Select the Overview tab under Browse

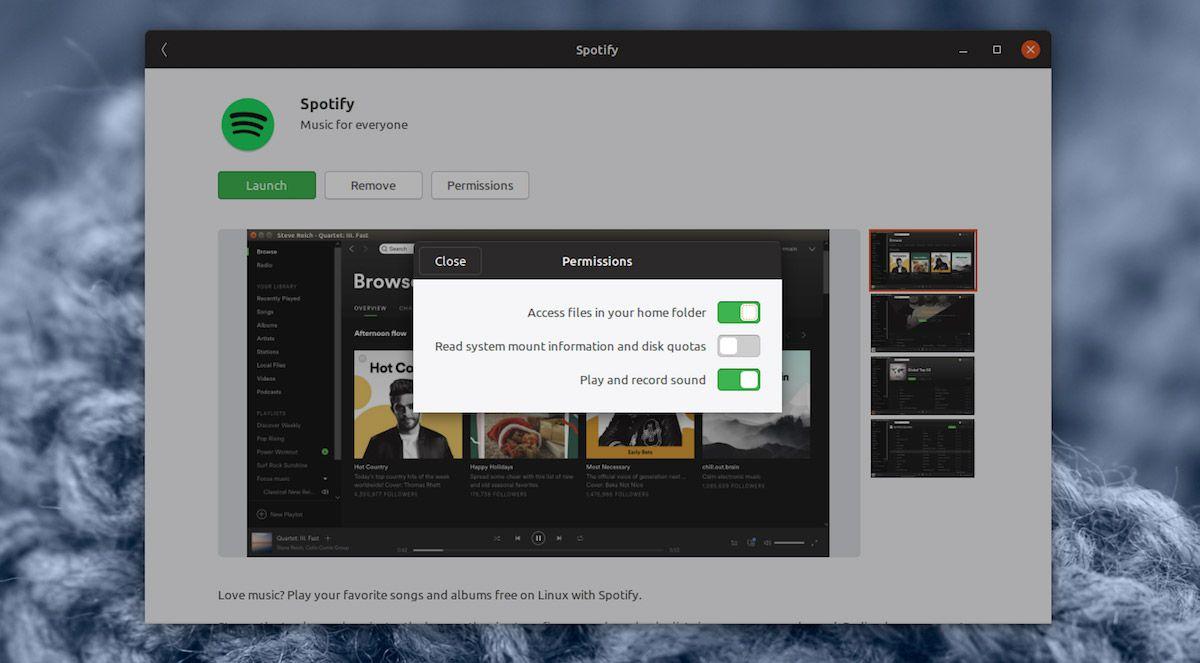[x=370, y=308]
